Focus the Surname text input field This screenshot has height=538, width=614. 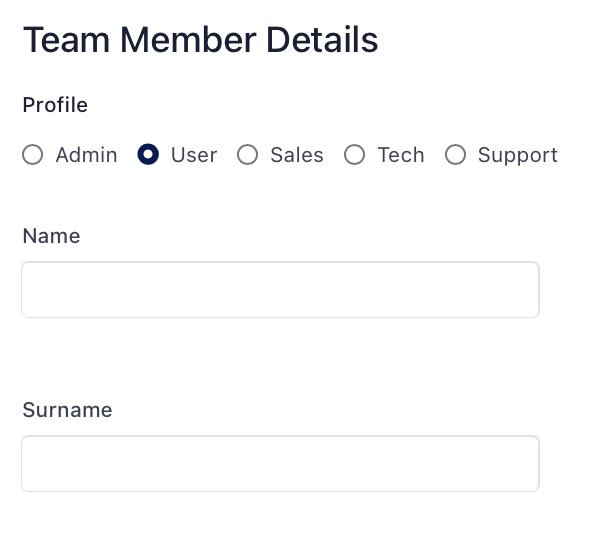[280, 463]
